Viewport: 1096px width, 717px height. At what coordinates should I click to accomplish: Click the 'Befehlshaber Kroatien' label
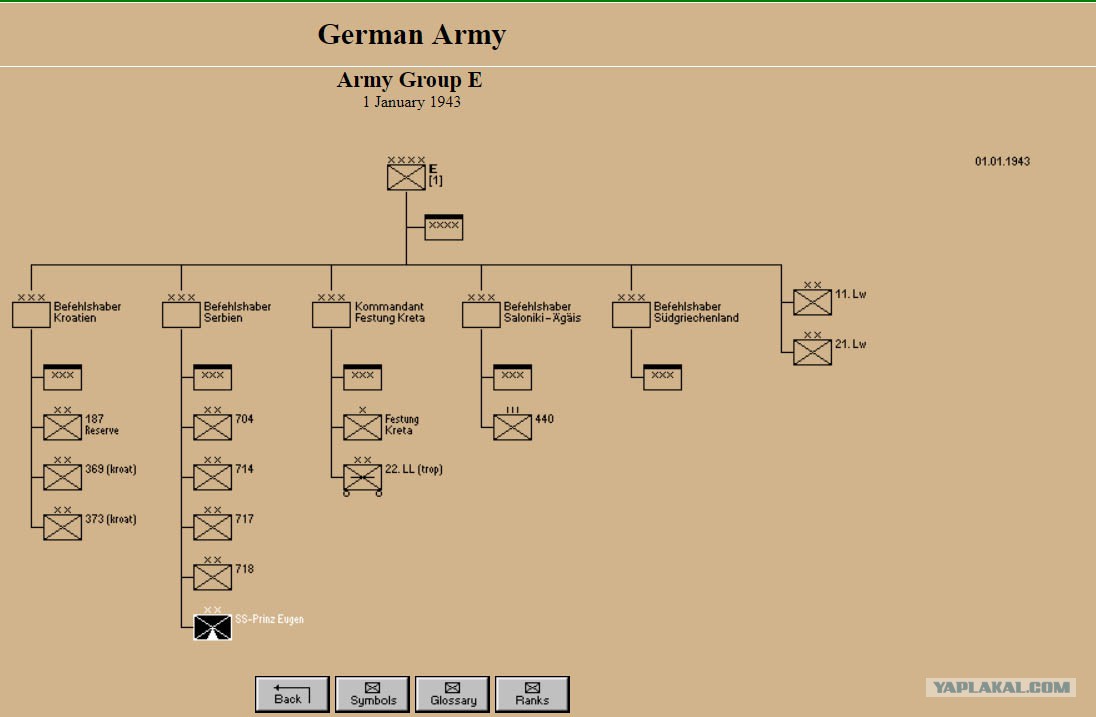point(87,312)
